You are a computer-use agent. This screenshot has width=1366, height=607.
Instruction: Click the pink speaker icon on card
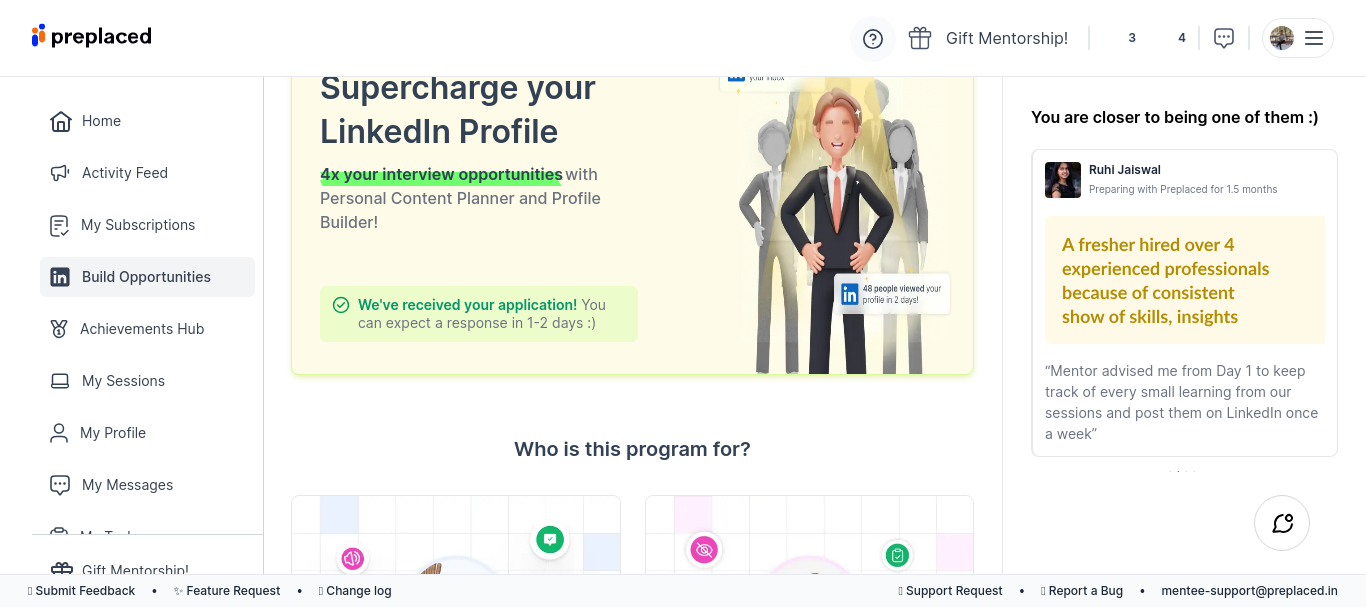pos(352,559)
